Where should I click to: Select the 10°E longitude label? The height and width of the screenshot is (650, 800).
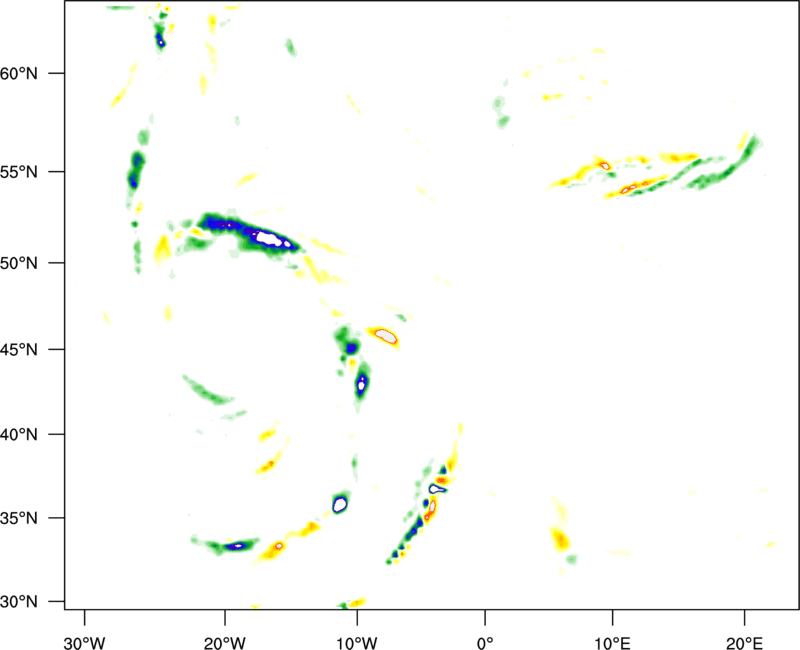tap(612, 643)
